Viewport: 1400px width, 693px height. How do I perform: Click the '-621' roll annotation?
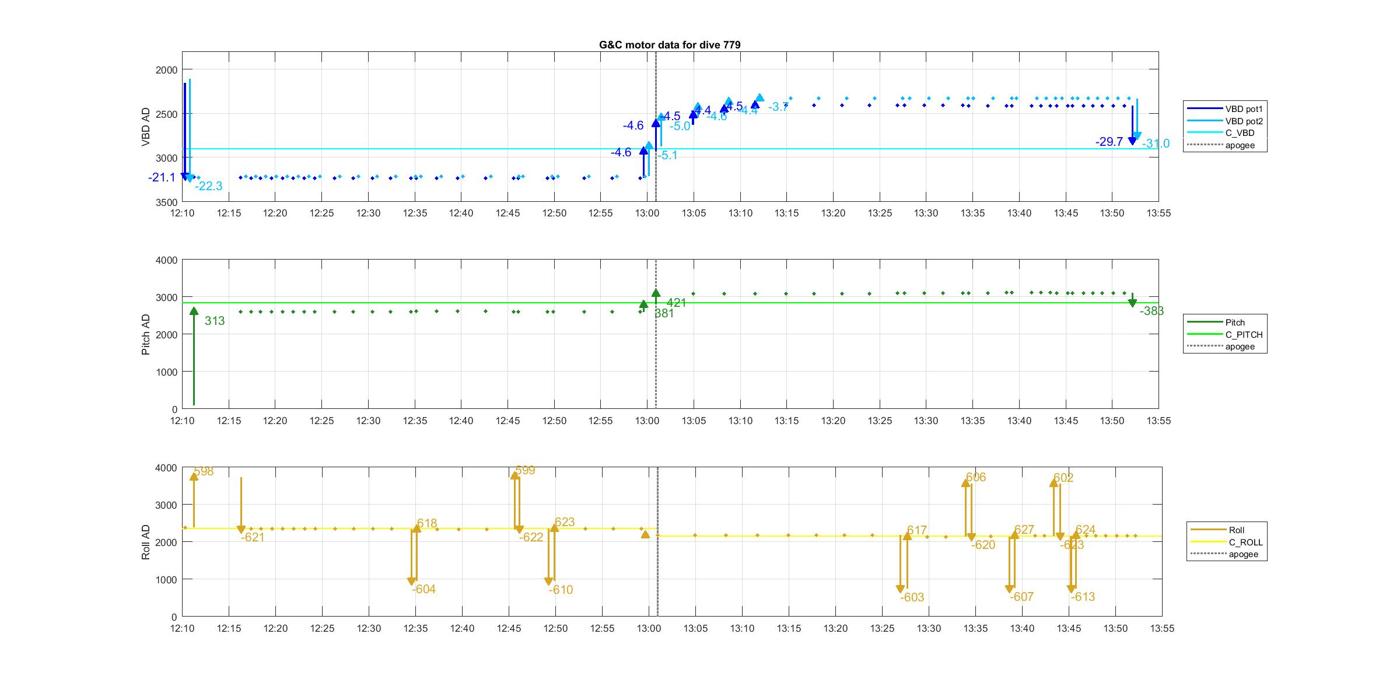tap(253, 538)
